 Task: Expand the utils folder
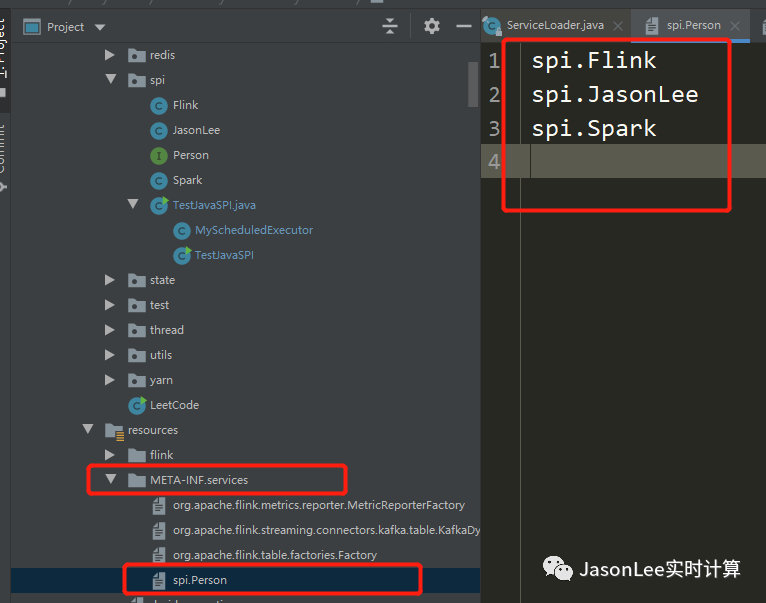coord(110,355)
